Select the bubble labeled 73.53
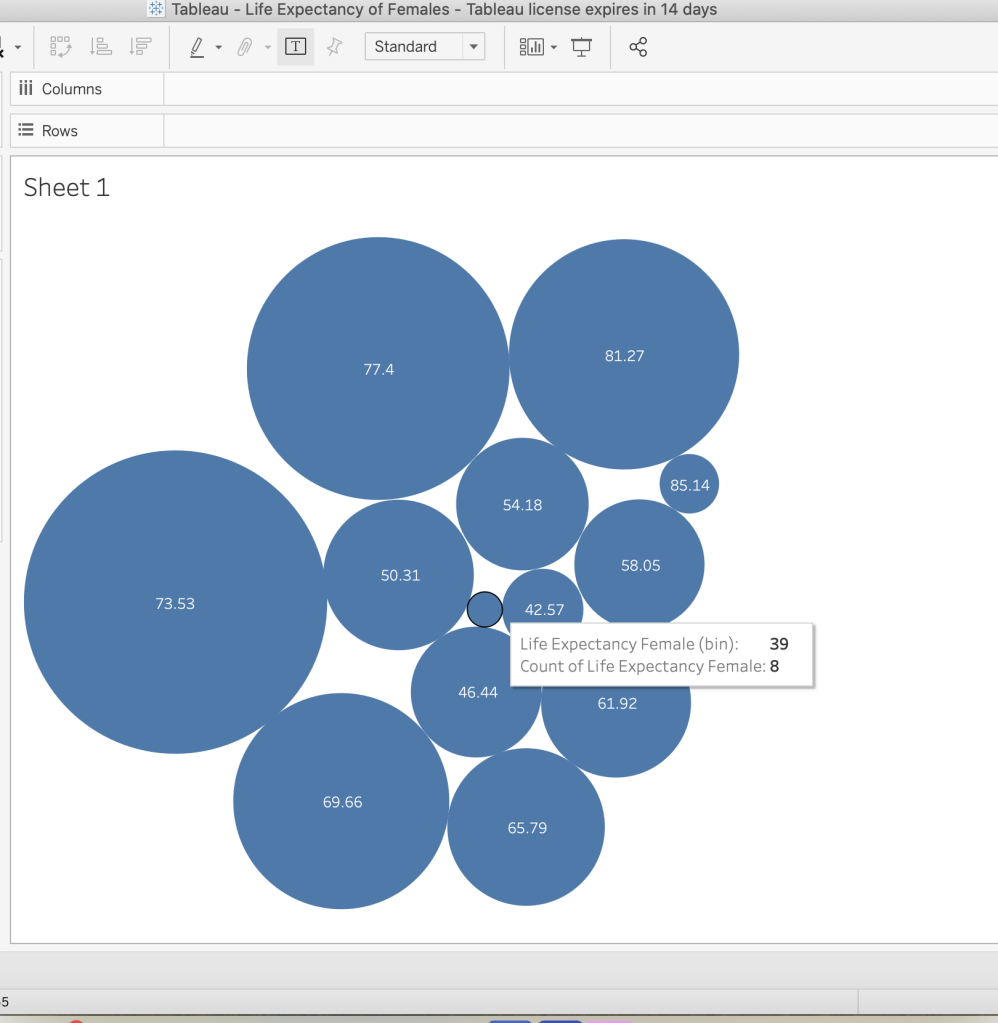Viewport: 998px width, 1023px height. click(175, 603)
